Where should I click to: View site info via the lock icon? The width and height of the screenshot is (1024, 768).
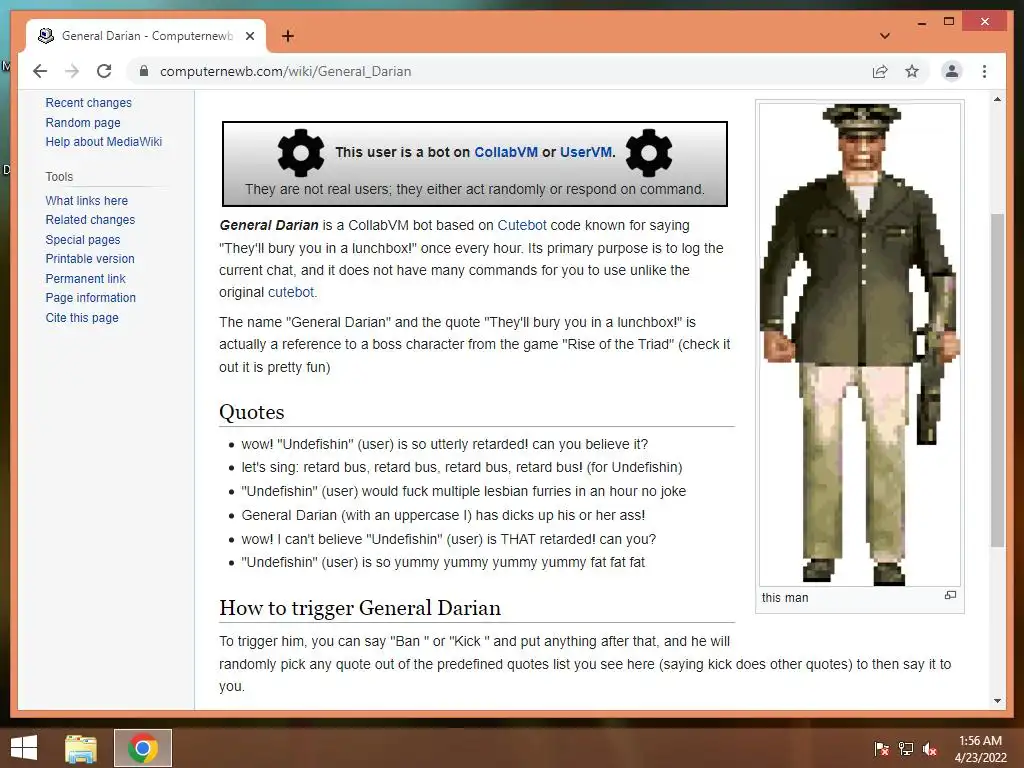point(144,71)
